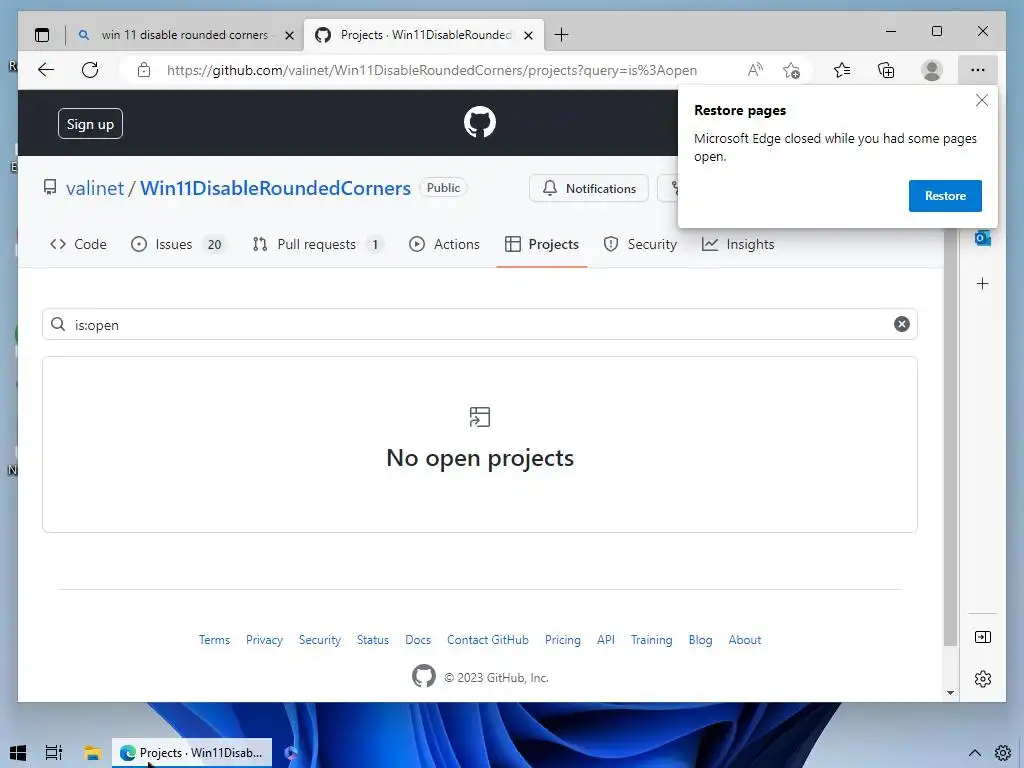Image resolution: width=1024 pixels, height=768 pixels.
Task: Show hidden system tray icons
Action: pyautogui.click(x=974, y=753)
